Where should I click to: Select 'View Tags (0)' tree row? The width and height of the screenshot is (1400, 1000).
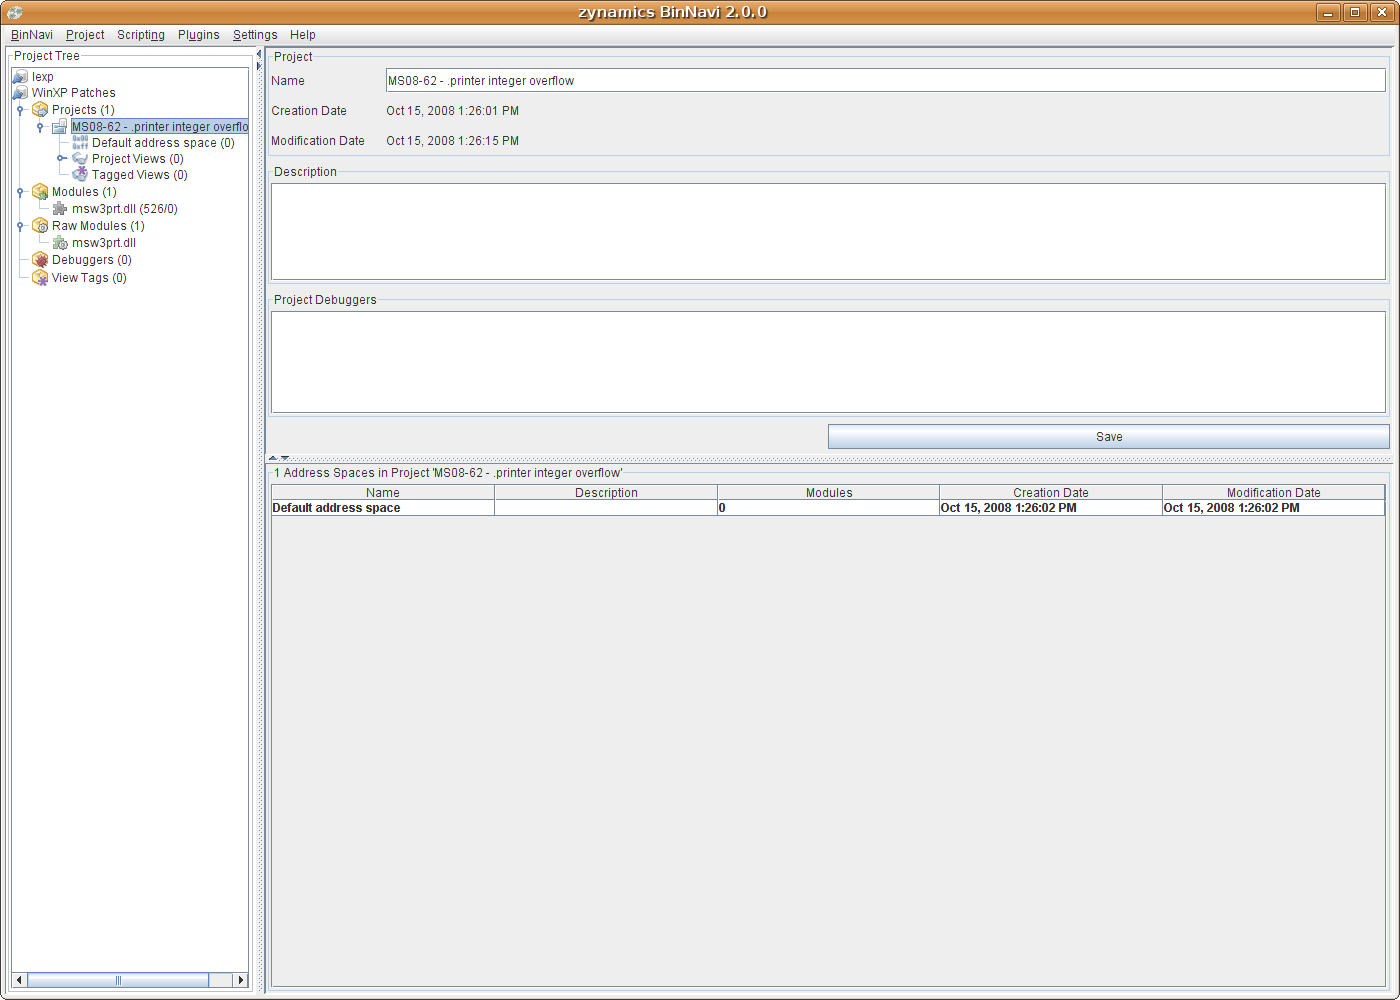[x=89, y=278]
